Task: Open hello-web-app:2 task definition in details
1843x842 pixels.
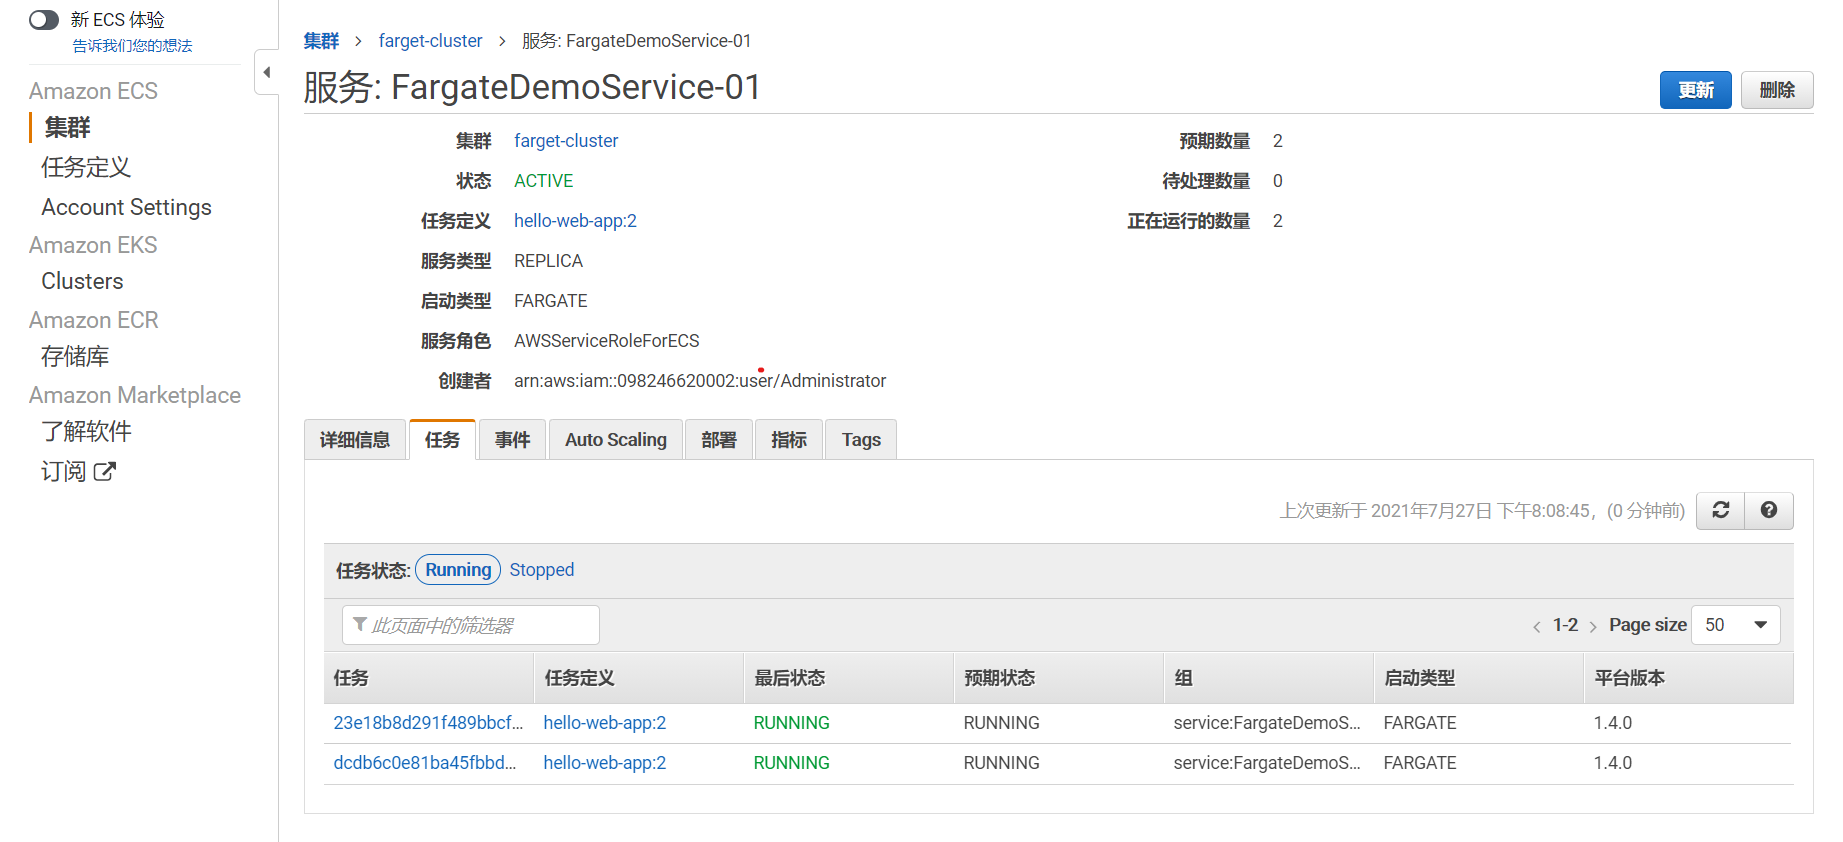Action: 575,221
